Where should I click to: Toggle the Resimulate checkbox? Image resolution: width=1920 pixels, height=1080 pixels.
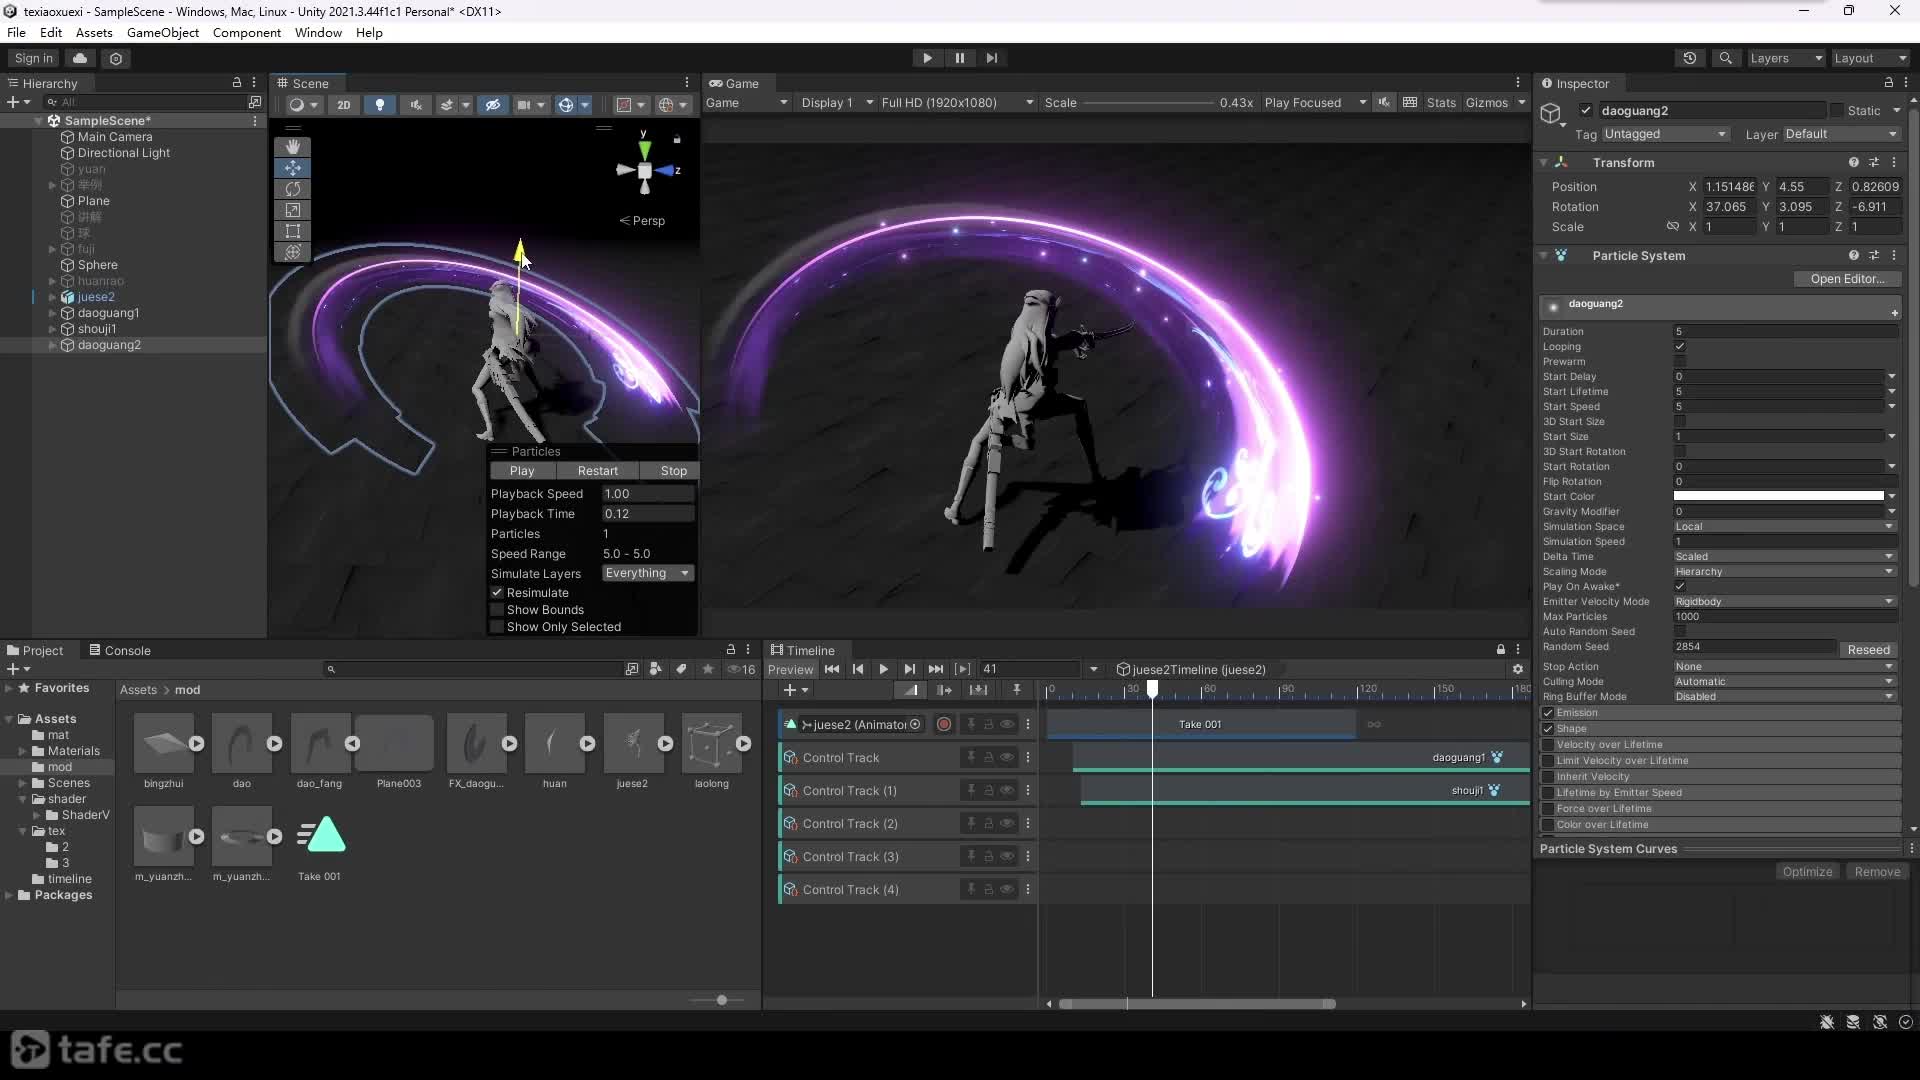497,593
